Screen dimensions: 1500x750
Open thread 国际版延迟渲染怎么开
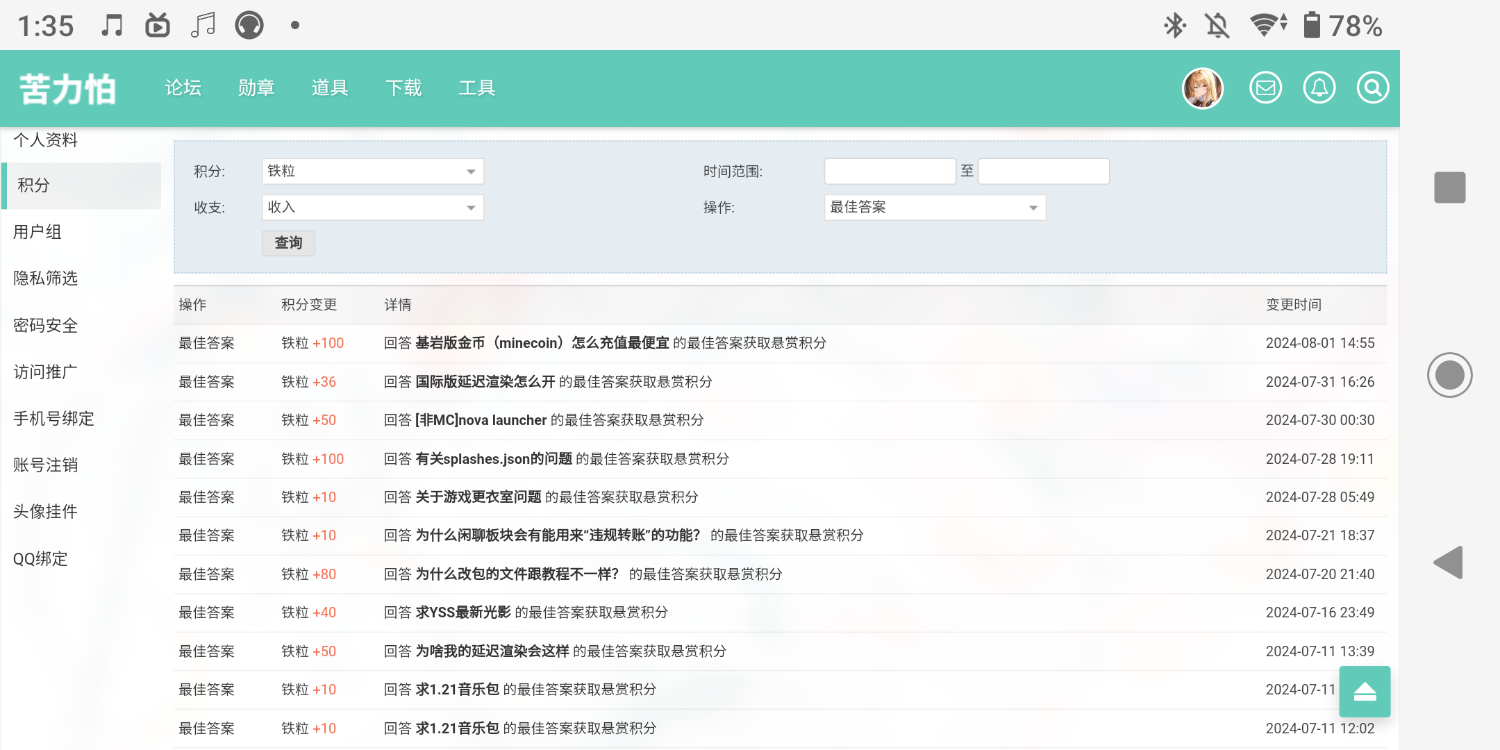coord(485,382)
